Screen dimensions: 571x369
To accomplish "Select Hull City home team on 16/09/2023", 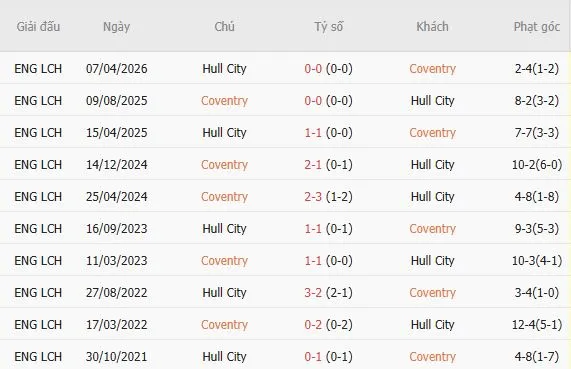I will [224, 229].
